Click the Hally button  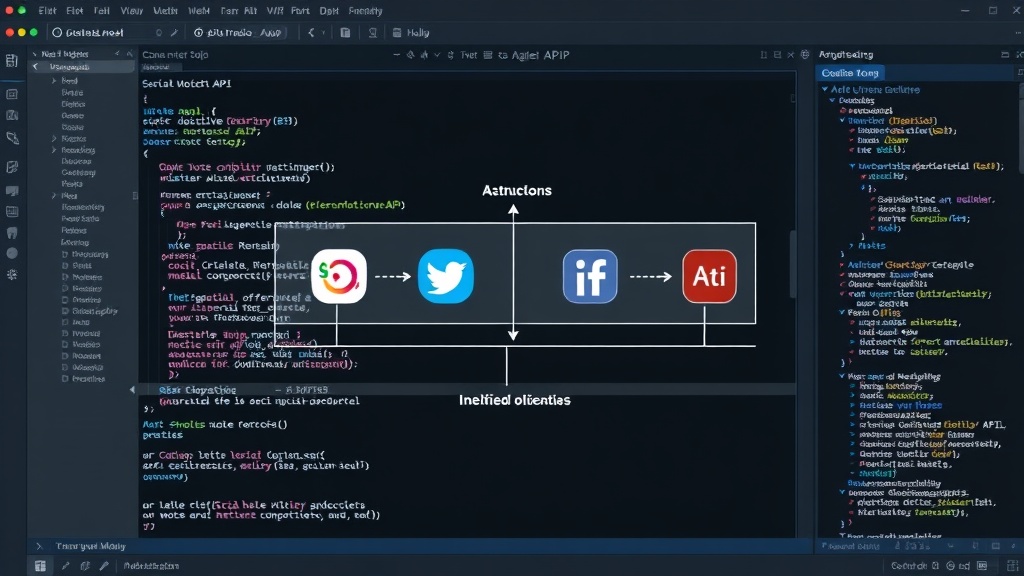point(418,33)
